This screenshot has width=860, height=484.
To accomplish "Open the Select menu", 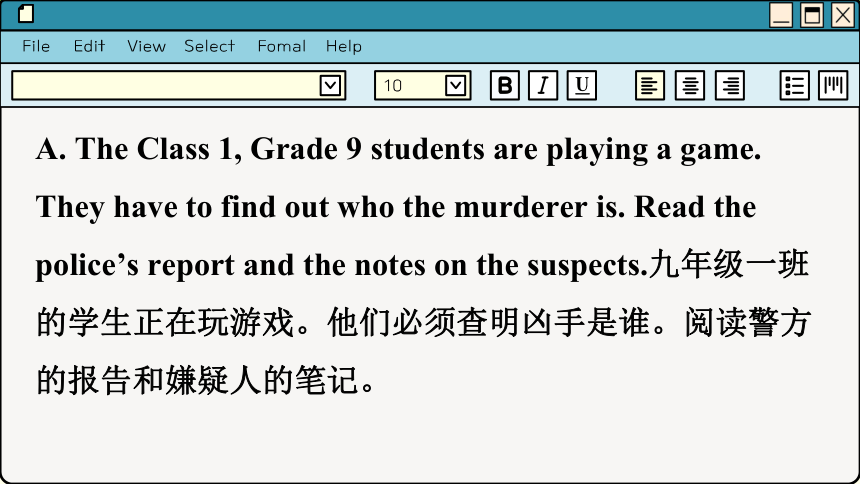I will click(210, 46).
